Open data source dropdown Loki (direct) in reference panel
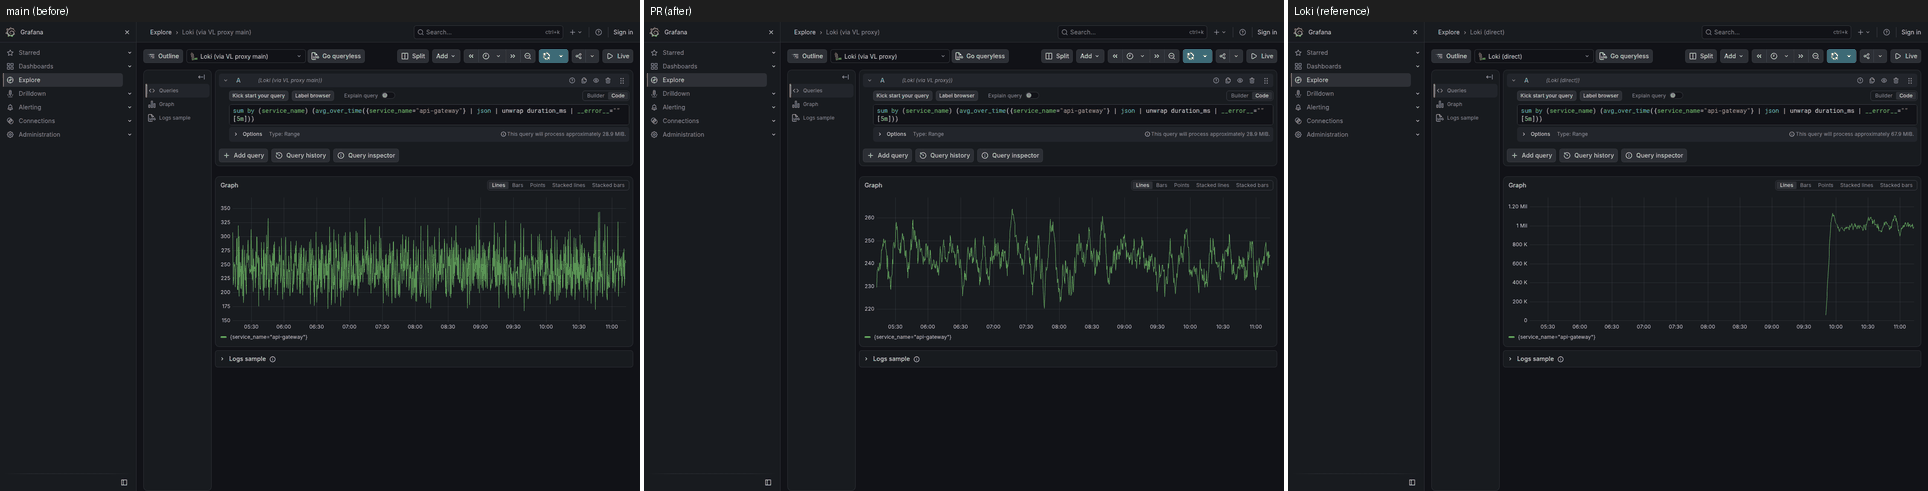Image resolution: width=1928 pixels, height=491 pixels. point(1534,56)
